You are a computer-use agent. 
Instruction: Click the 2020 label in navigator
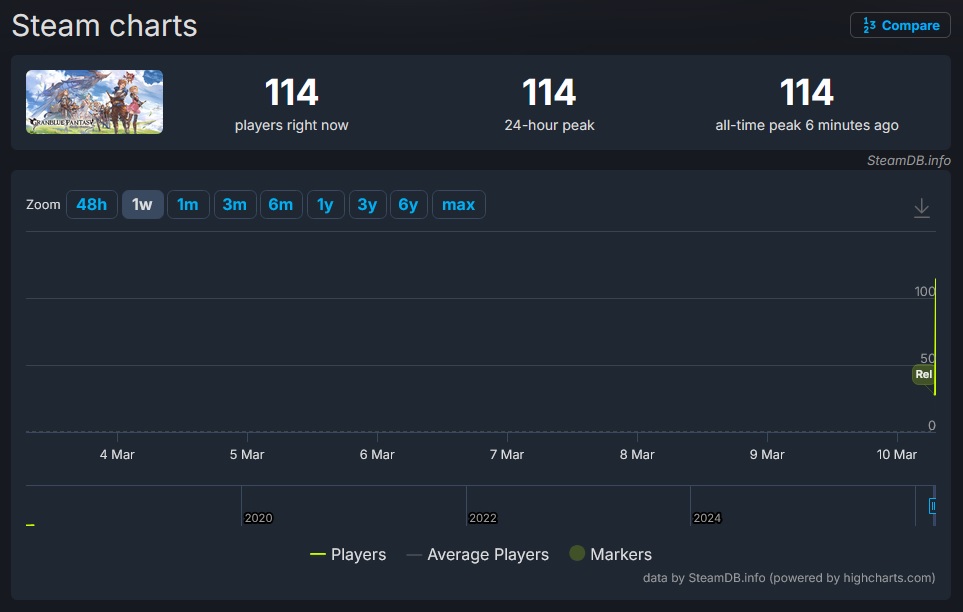point(258,518)
